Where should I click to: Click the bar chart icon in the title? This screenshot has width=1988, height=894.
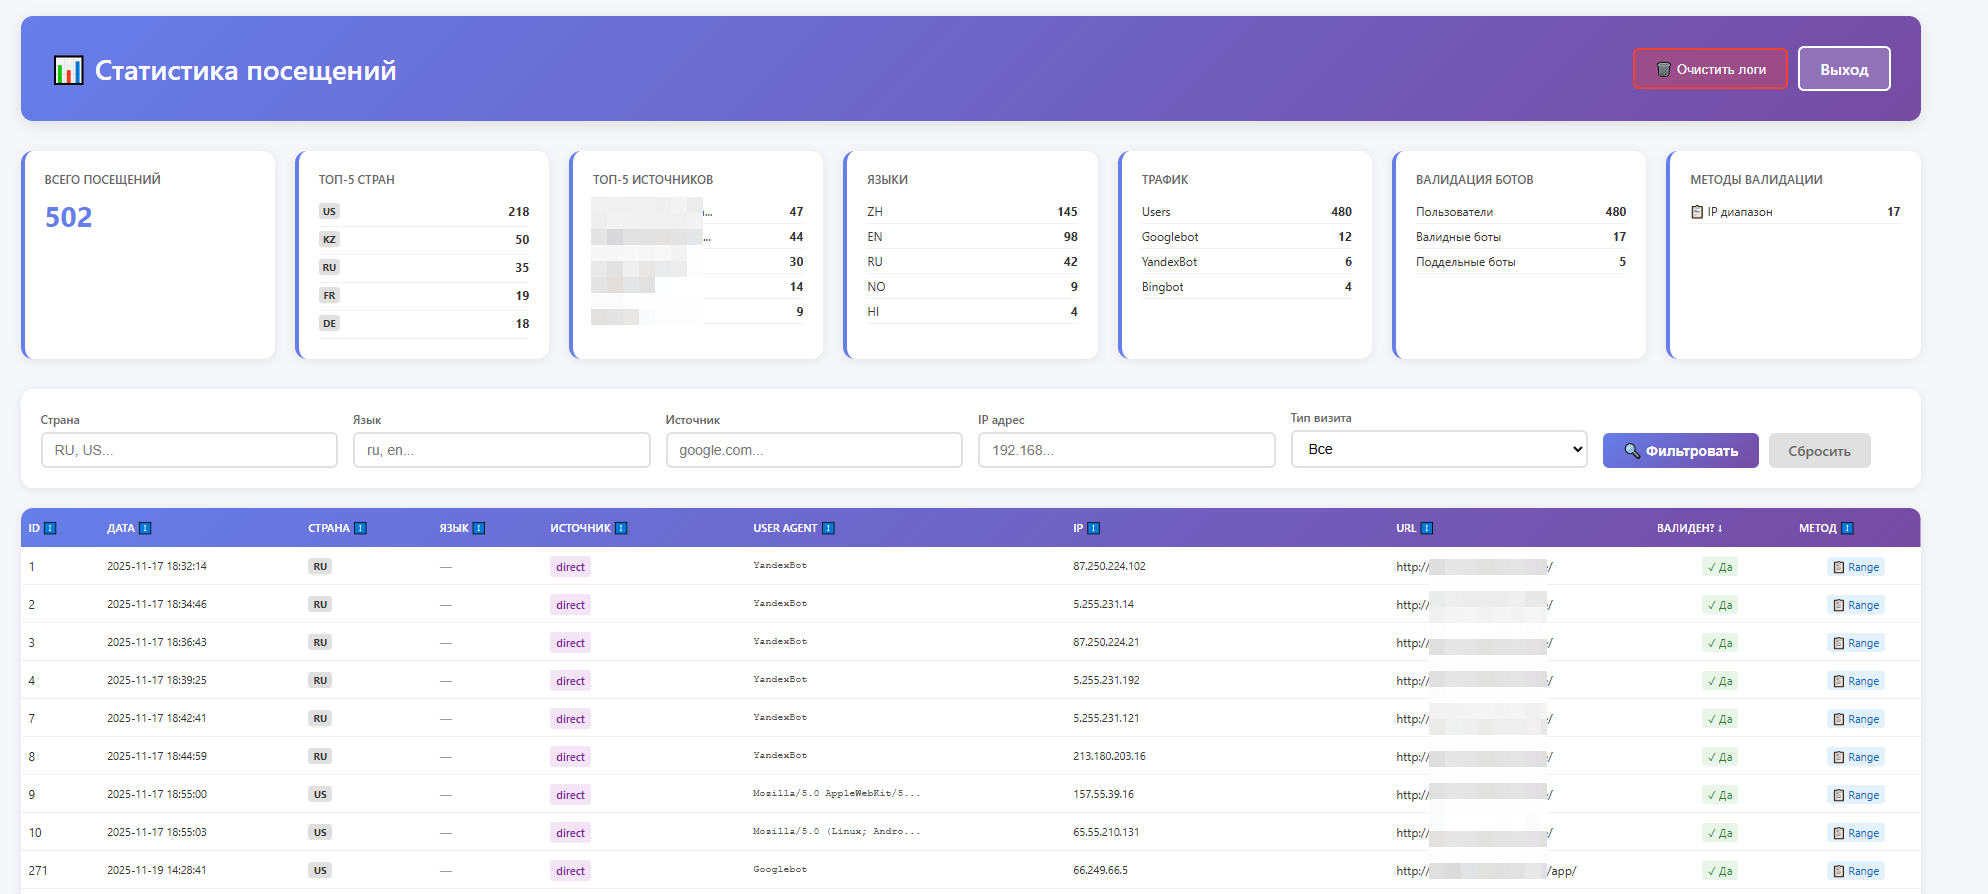coord(68,71)
